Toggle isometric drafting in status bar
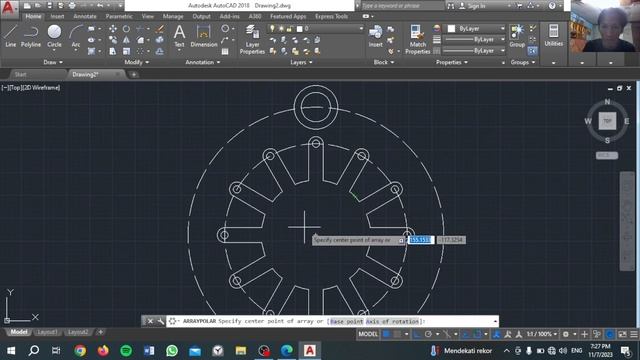This screenshot has width=640, height=360. [x=447, y=334]
